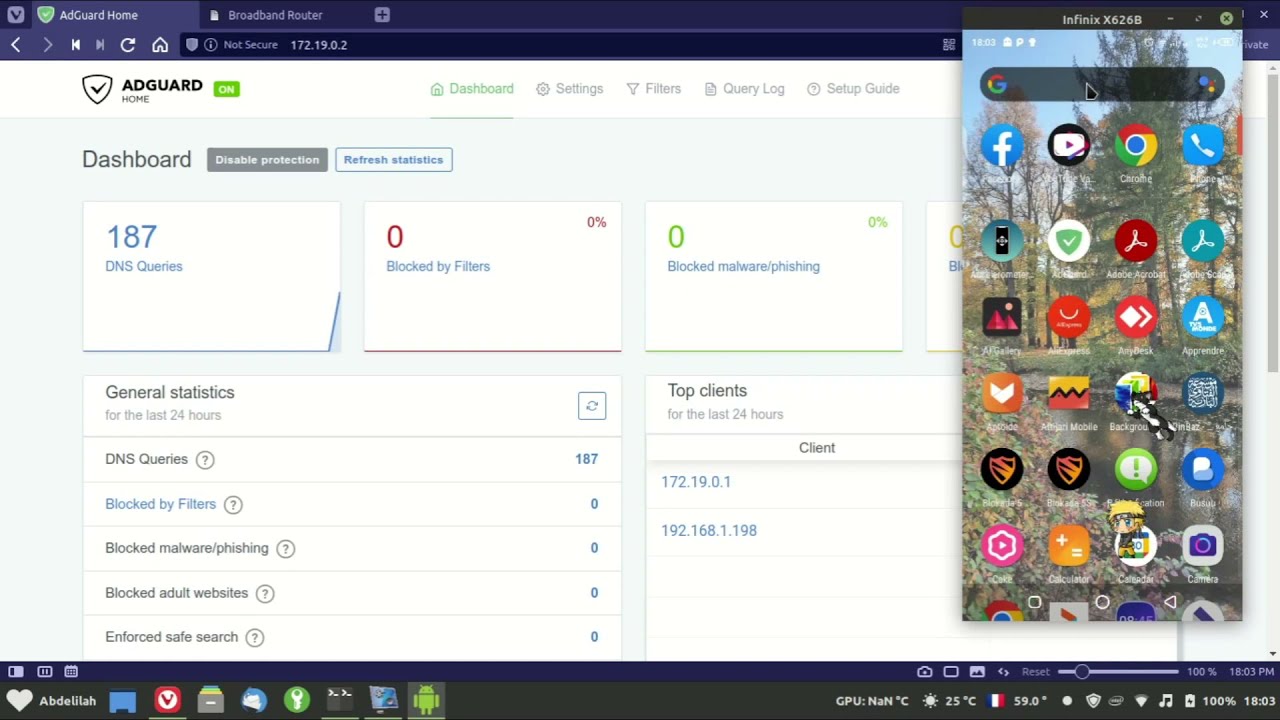Launch Chrome on the Infinix phone
This screenshot has height=720, width=1280.
1135,147
